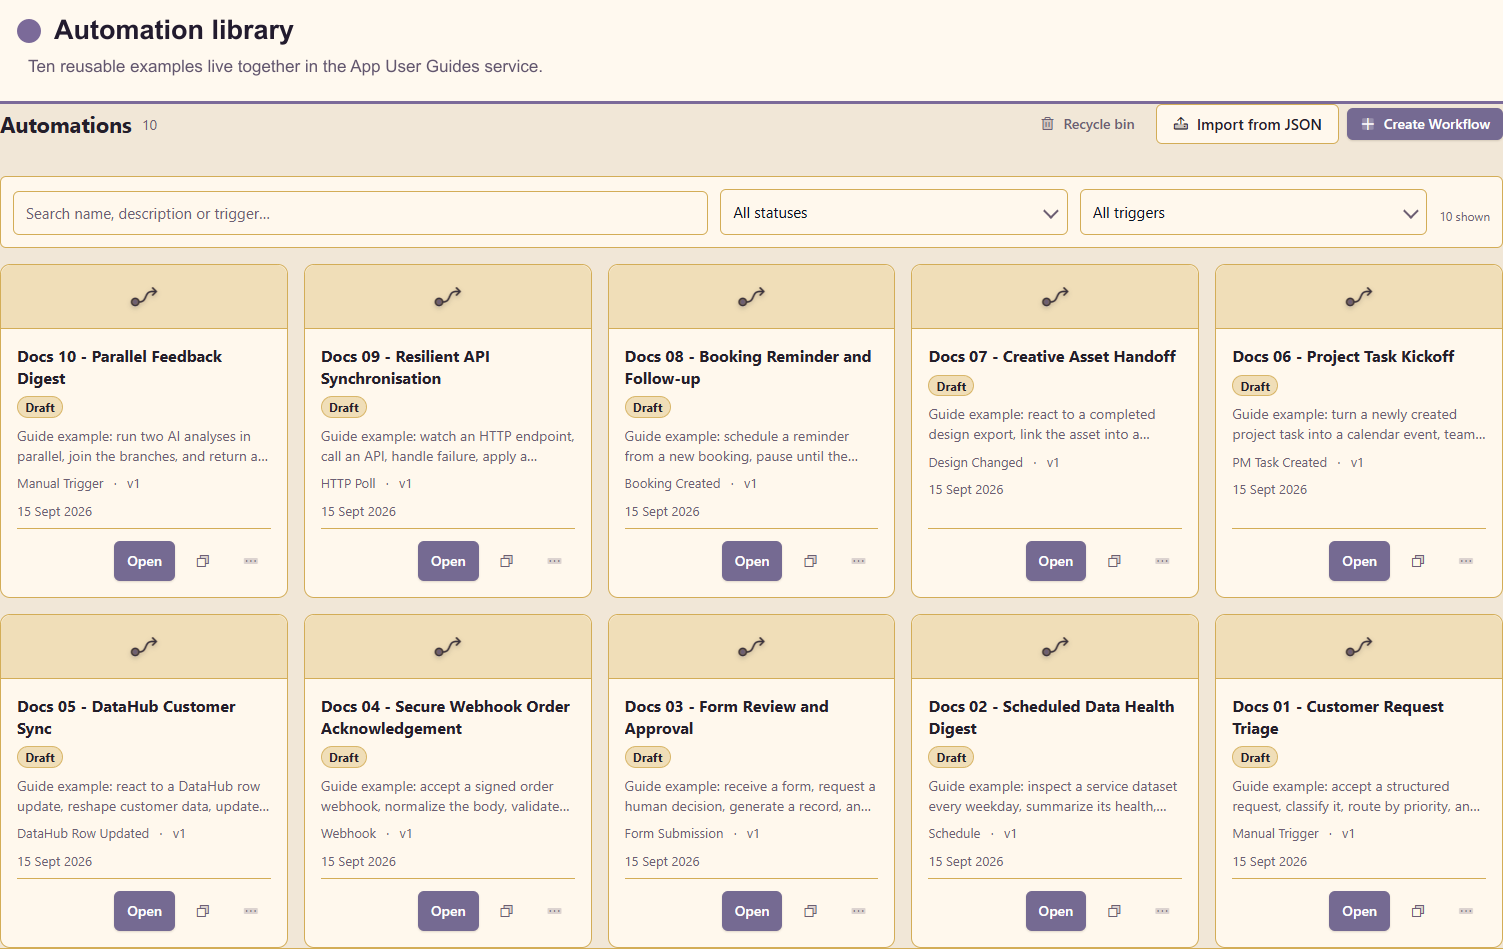The image size is (1503, 949).
Task: Duplicate Docs 04 Secure Webhook Order workflow
Action: [x=507, y=911]
